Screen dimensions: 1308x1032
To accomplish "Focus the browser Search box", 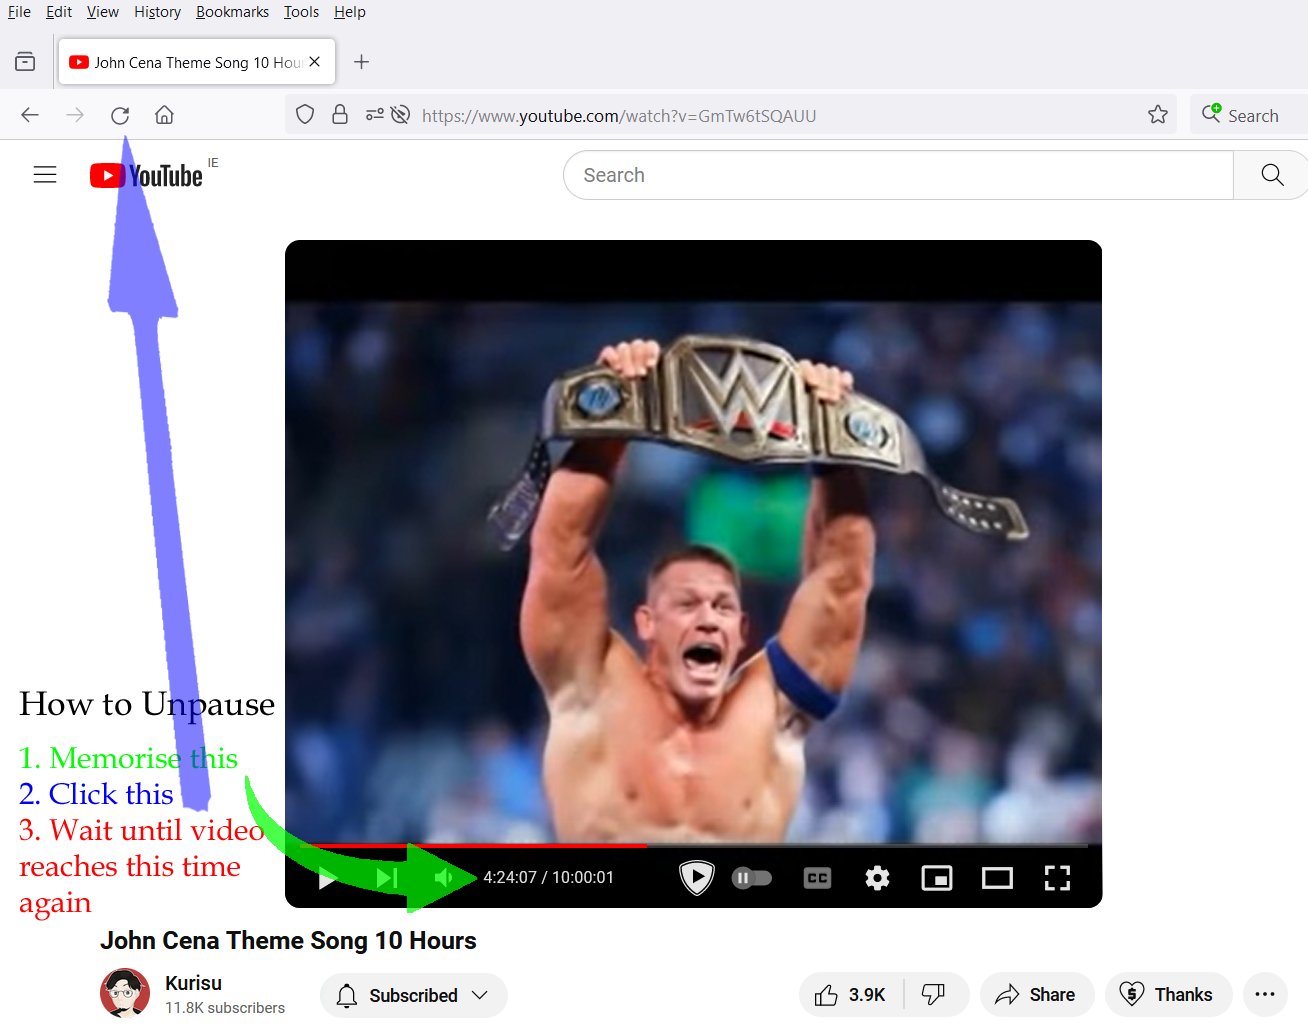I will tap(1250, 115).
